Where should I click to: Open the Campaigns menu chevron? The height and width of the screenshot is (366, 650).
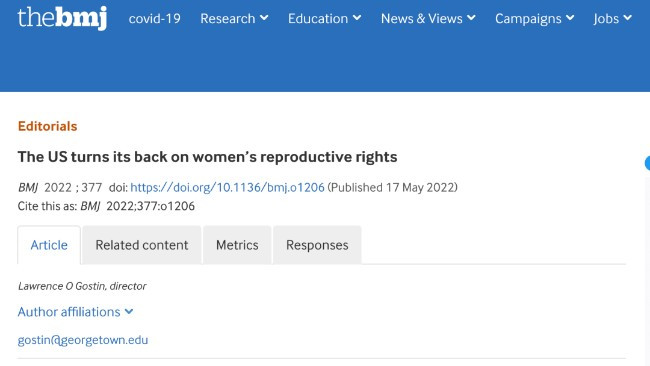click(x=570, y=18)
